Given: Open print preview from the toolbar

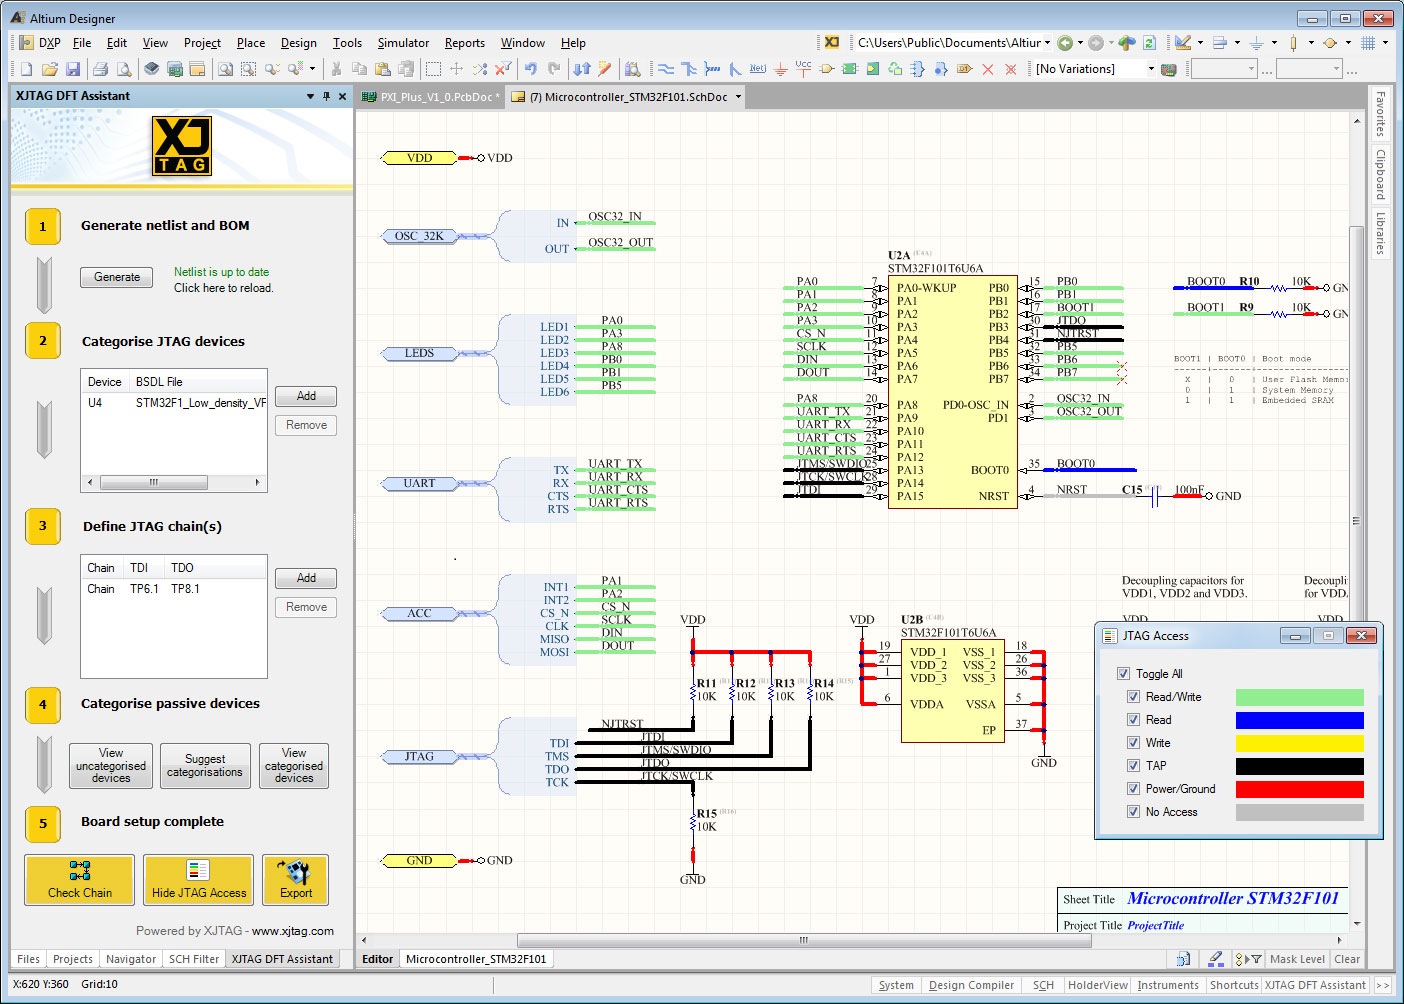Looking at the screenshot, I should tap(123, 69).
